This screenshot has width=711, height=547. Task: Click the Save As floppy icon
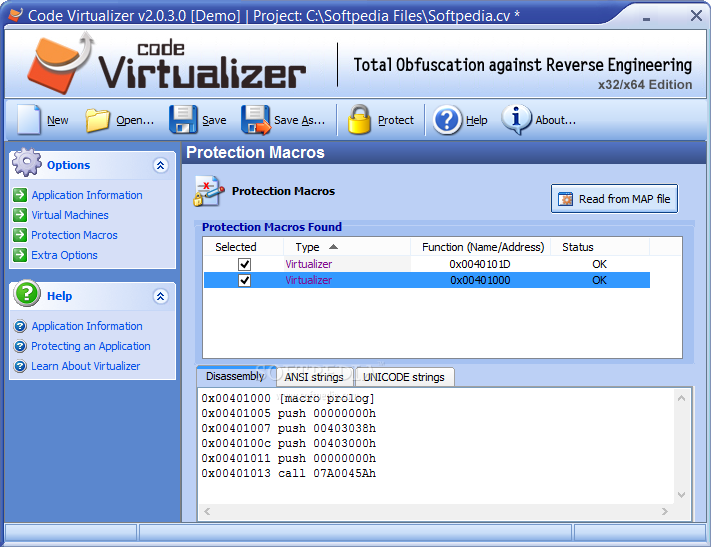click(256, 120)
